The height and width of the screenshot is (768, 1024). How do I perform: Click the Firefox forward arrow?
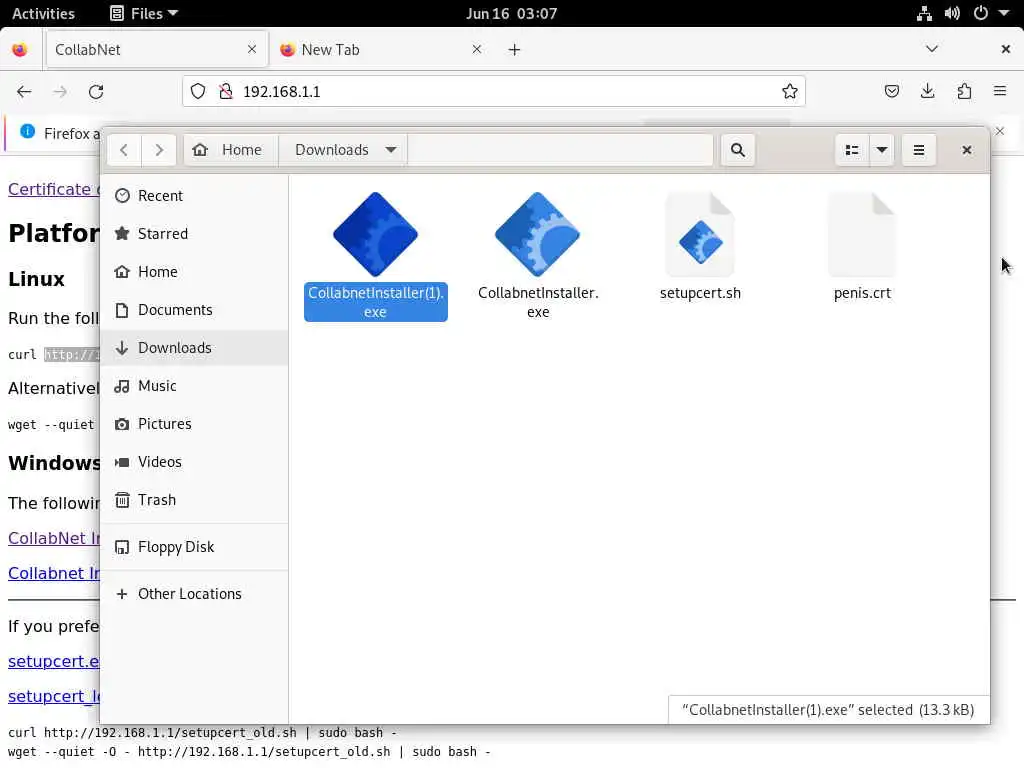[x=60, y=91]
